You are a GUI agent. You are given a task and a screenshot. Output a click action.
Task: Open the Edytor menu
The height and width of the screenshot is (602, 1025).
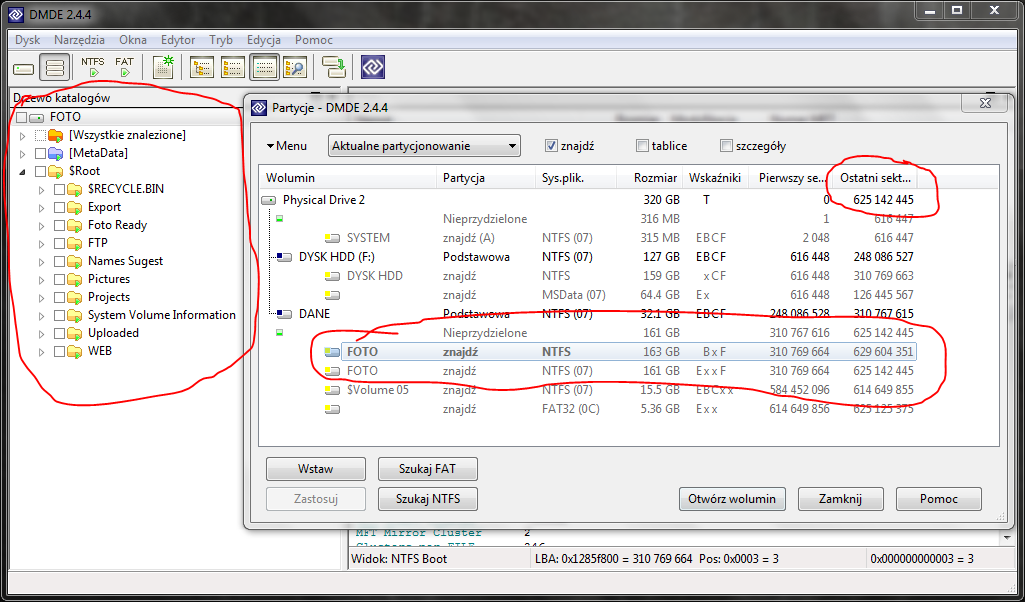[x=178, y=40]
